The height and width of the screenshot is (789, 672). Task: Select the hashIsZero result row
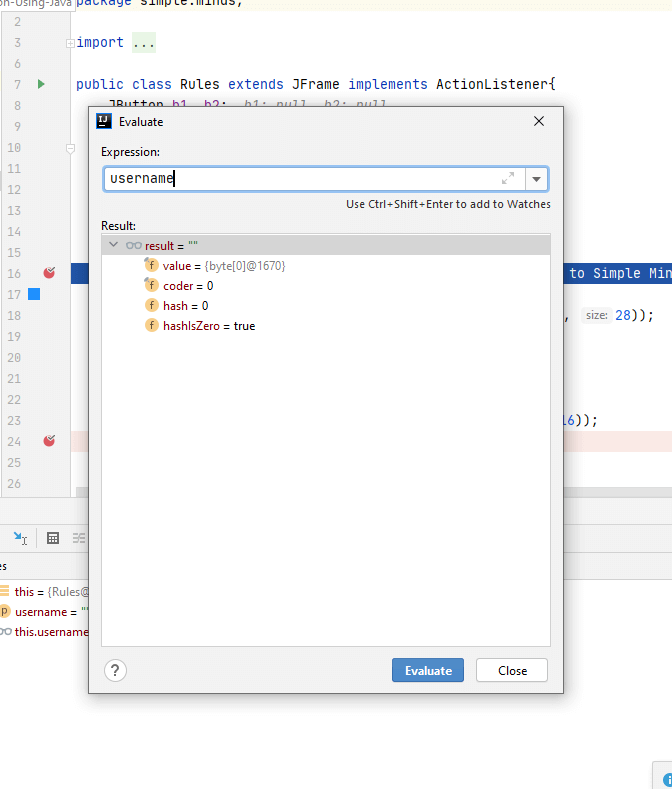[208, 326]
